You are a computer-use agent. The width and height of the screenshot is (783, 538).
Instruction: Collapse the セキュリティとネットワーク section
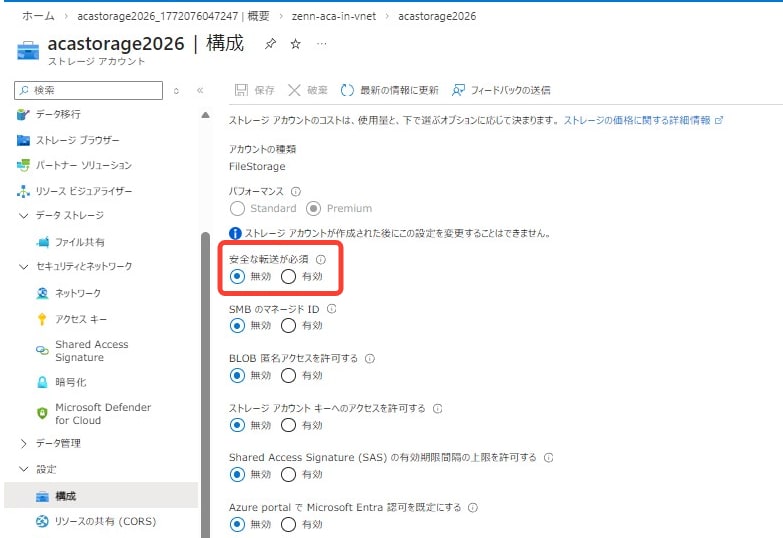coord(23,267)
